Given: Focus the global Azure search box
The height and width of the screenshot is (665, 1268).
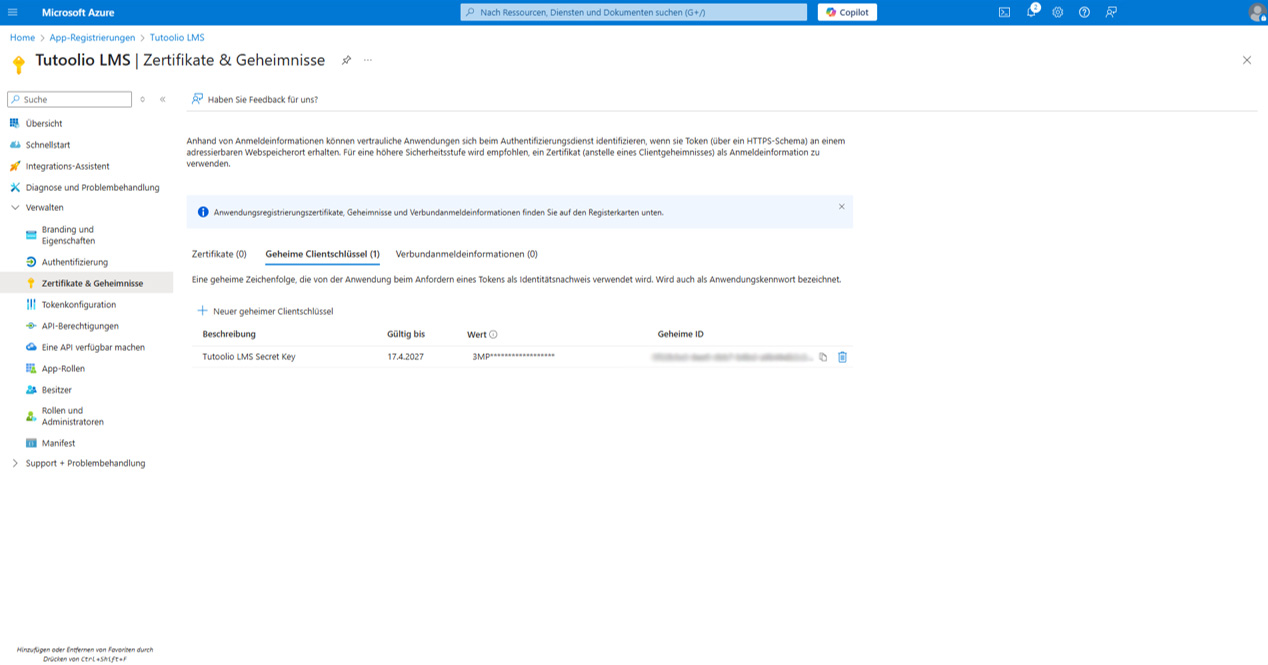Looking at the screenshot, I should (x=633, y=12).
